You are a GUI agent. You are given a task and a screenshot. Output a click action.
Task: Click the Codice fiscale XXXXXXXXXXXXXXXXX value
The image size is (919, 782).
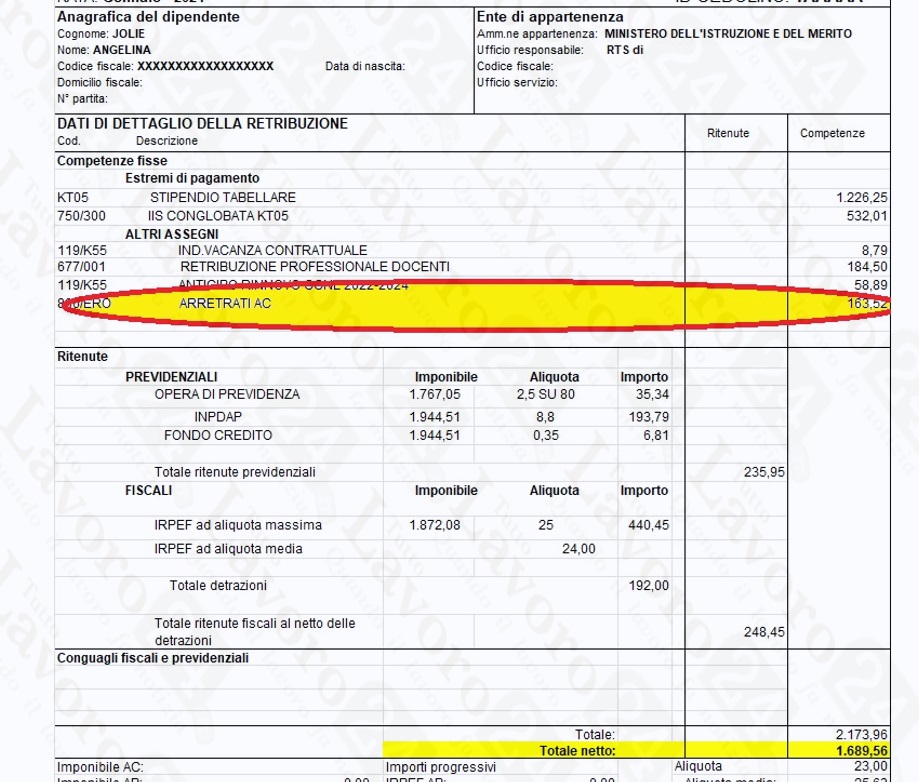pos(206,66)
